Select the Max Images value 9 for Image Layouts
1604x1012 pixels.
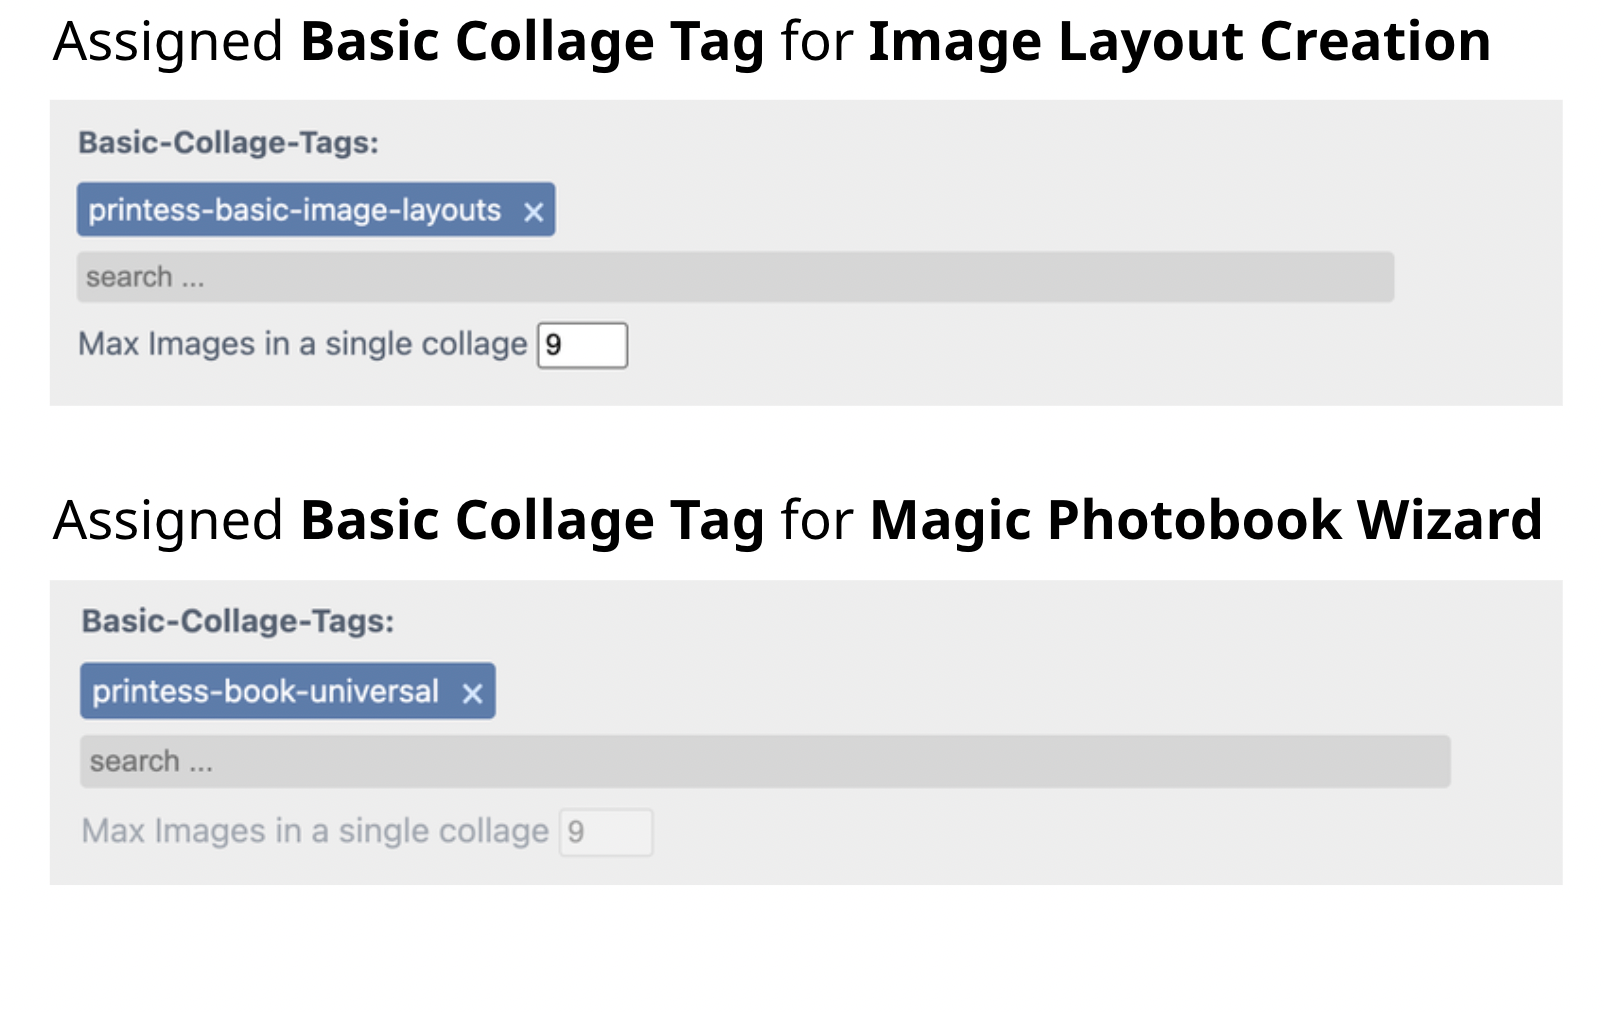click(583, 344)
